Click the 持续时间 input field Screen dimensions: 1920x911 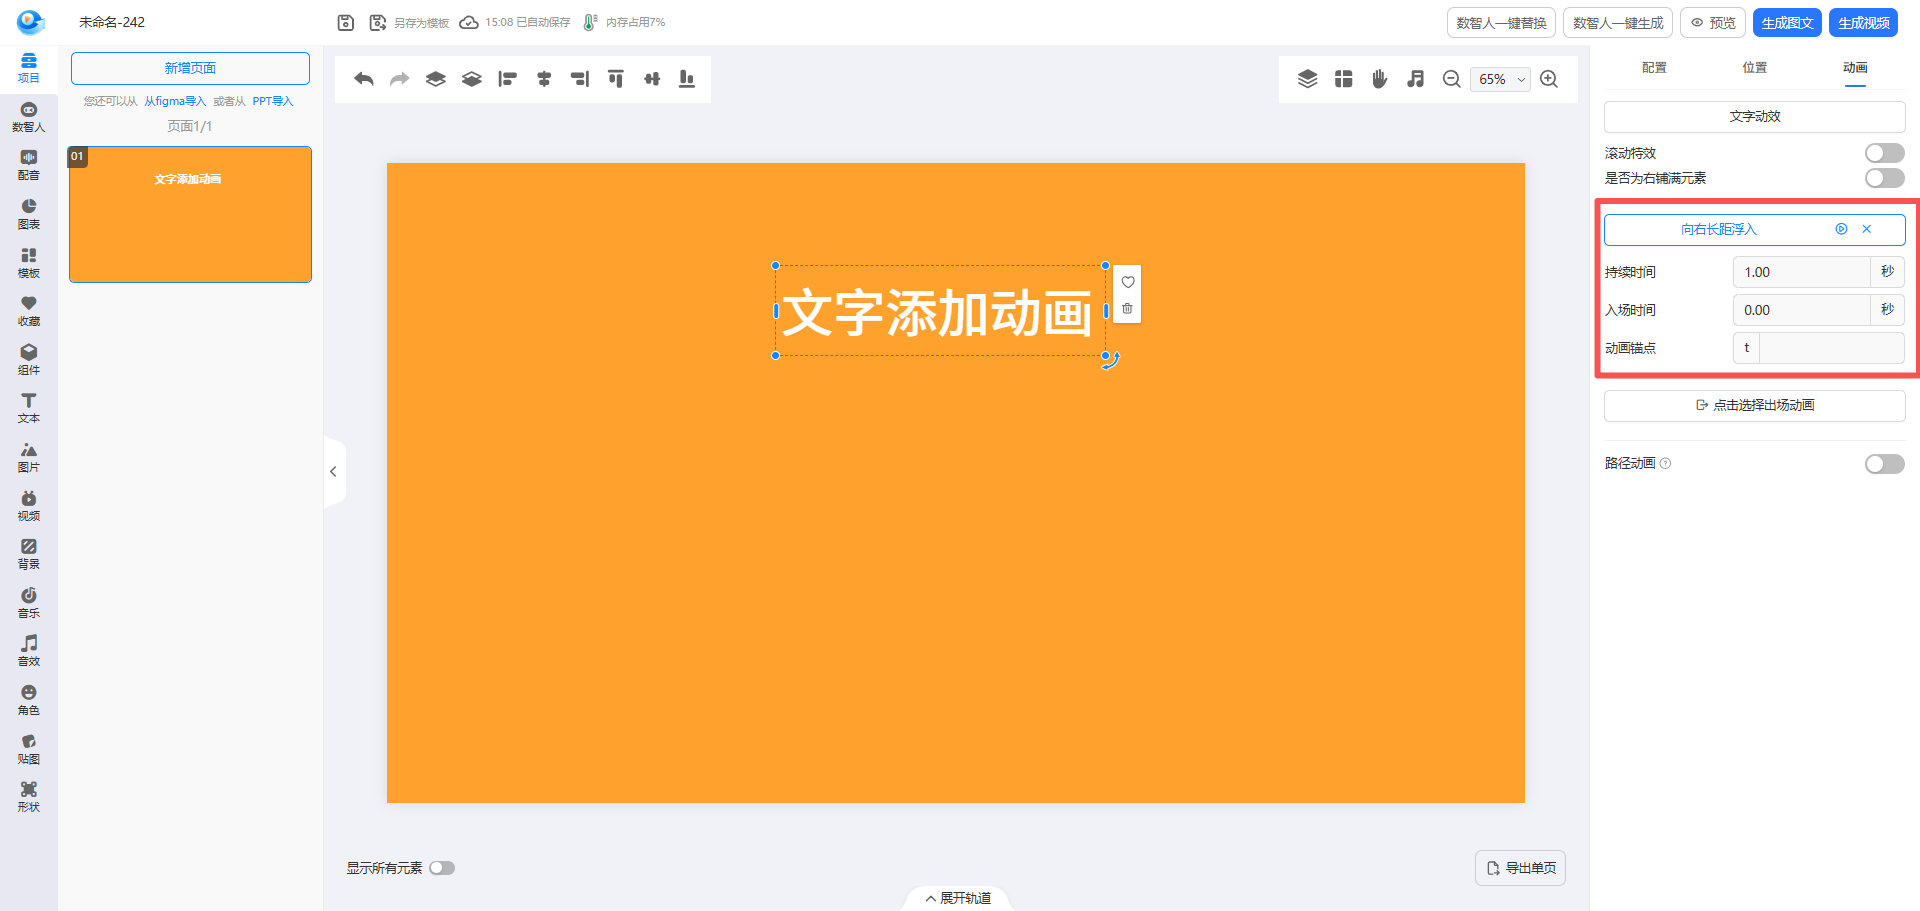pos(1801,272)
